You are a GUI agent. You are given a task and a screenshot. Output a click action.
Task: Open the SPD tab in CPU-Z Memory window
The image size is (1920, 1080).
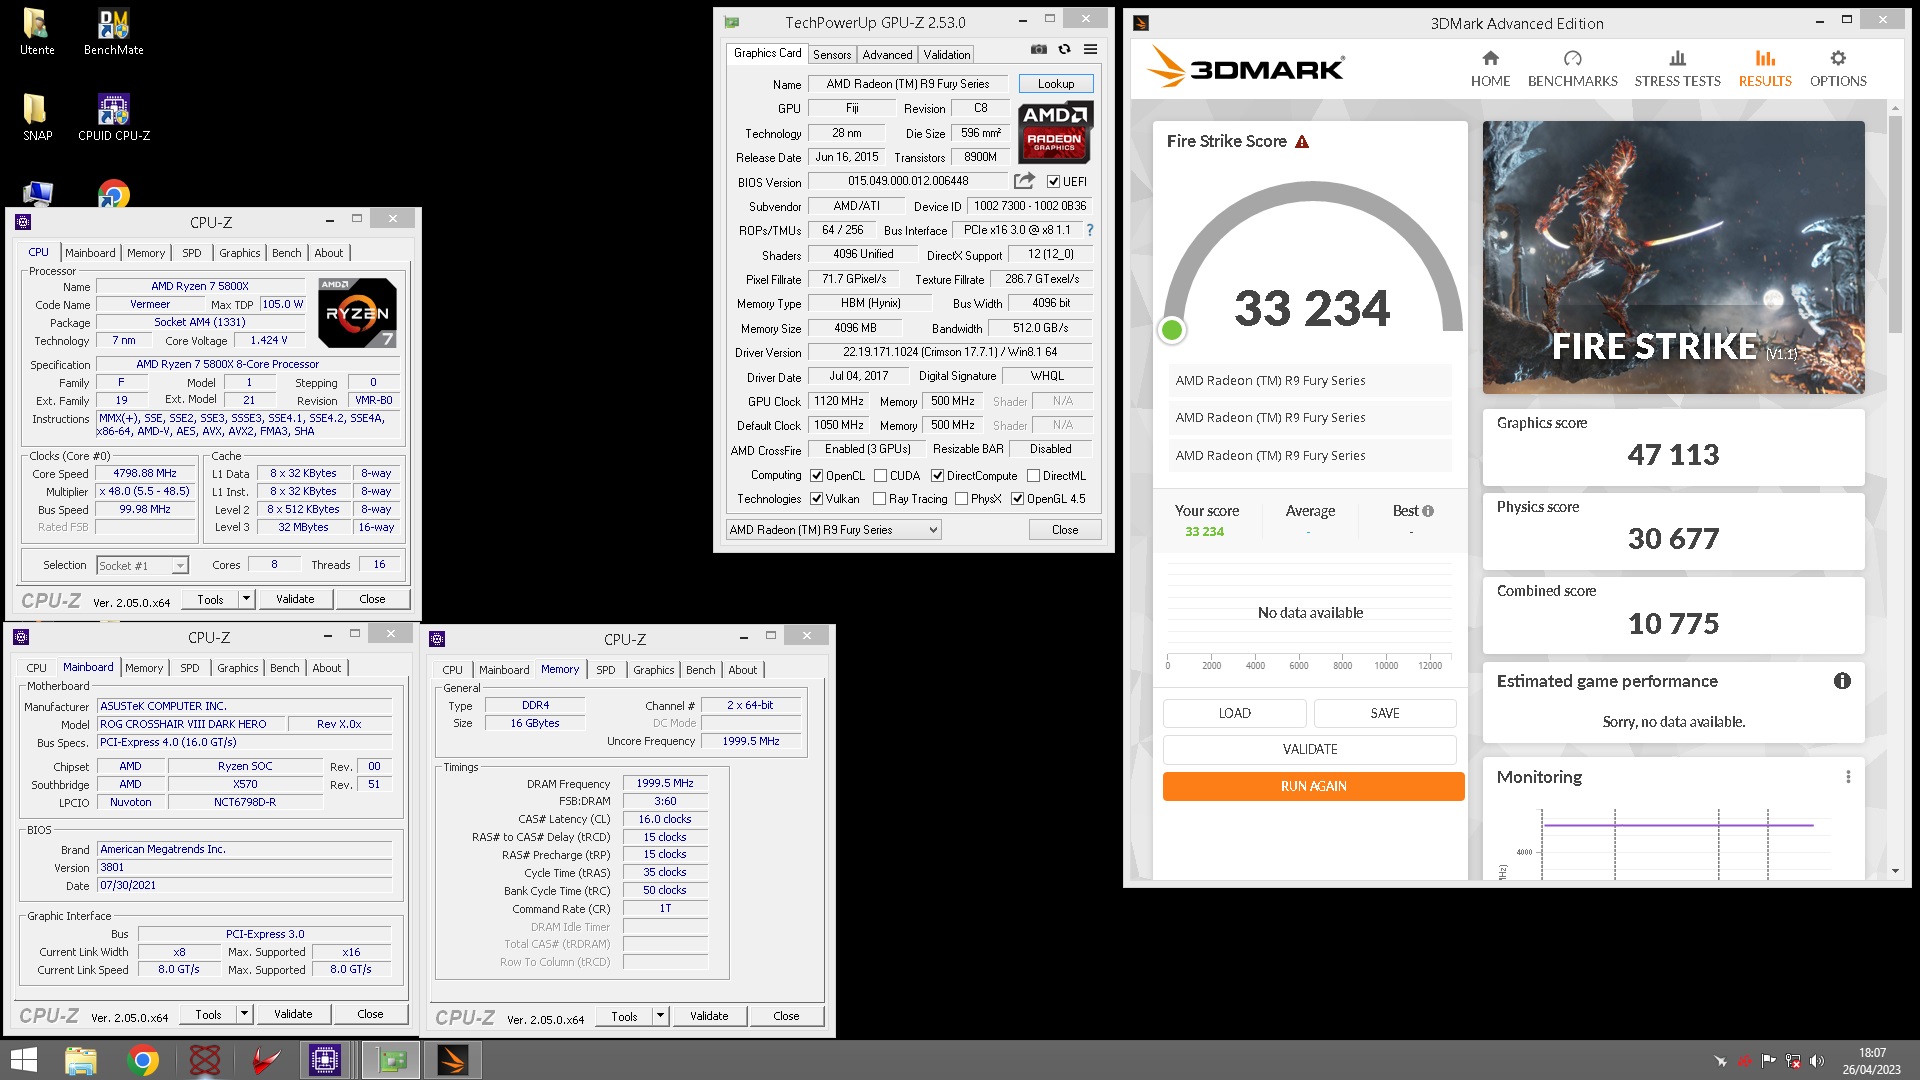(x=606, y=670)
